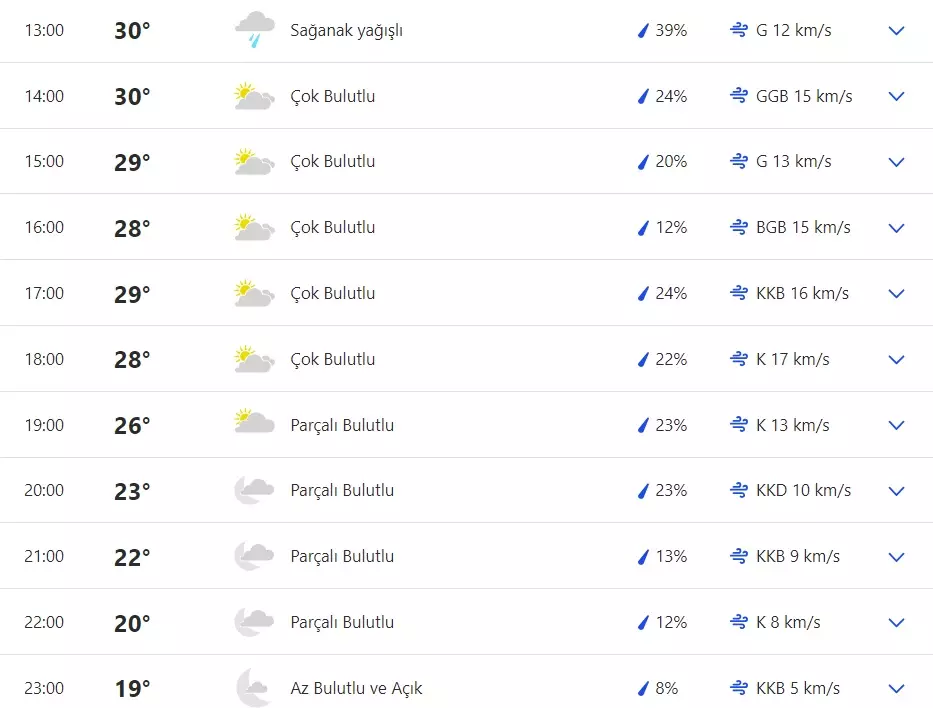This screenshot has height=708, width=933.
Task: Click the moon cloud icon at 20:00
Action: tap(254, 490)
